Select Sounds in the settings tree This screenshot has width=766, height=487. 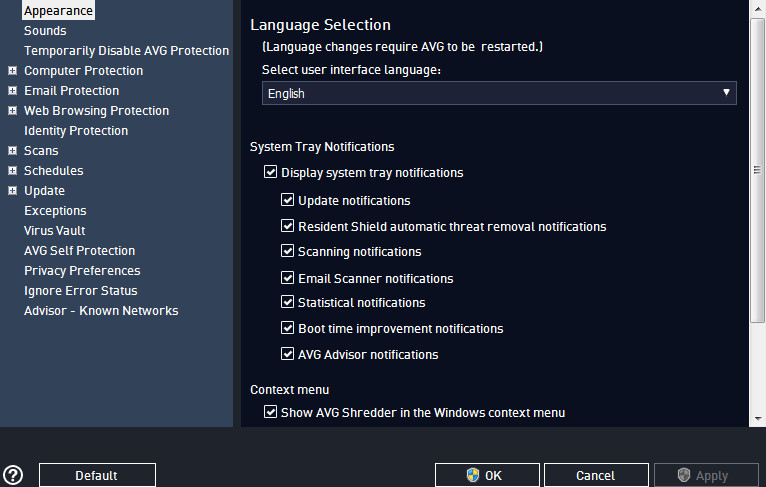coord(45,30)
